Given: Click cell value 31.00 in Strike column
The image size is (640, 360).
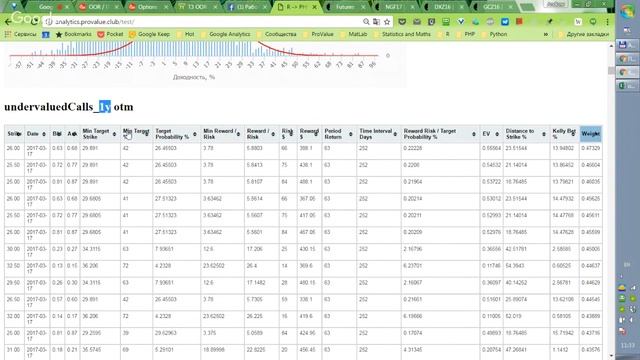Looking at the screenshot, I should [13, 350].
